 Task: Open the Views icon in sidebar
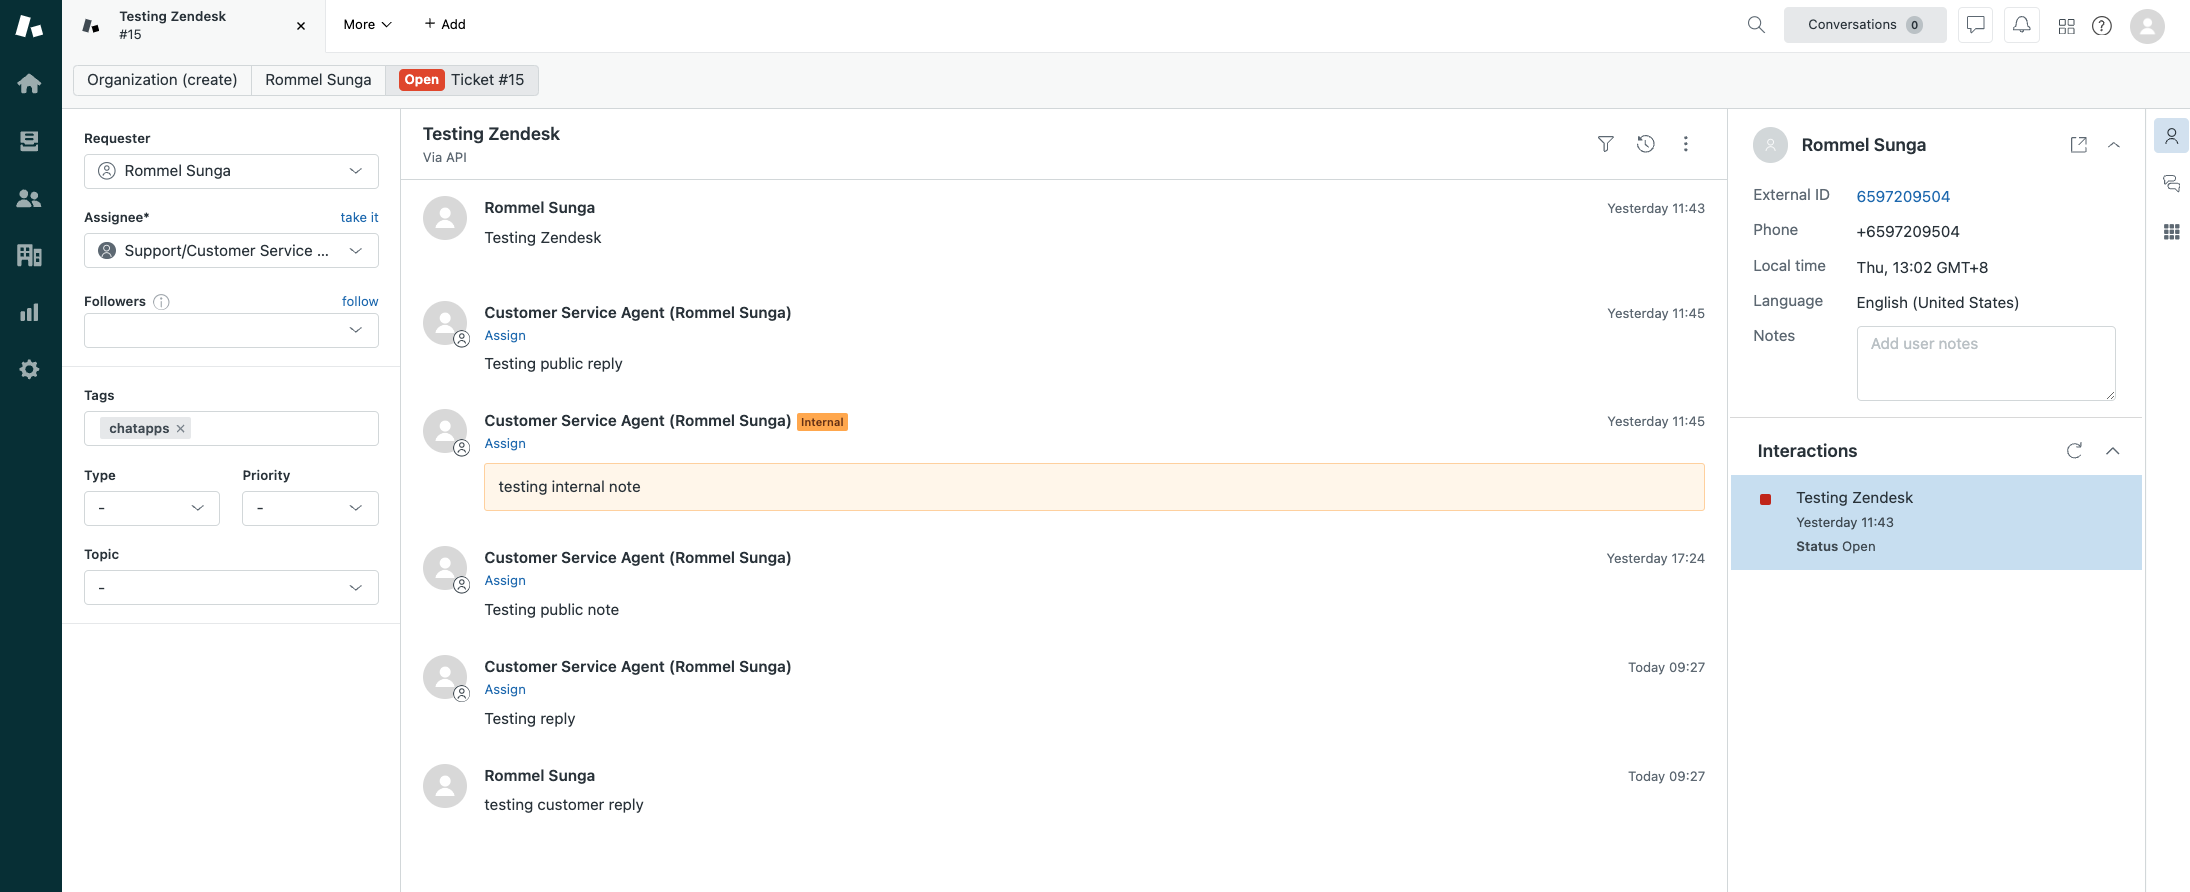[x=29, y=141]
